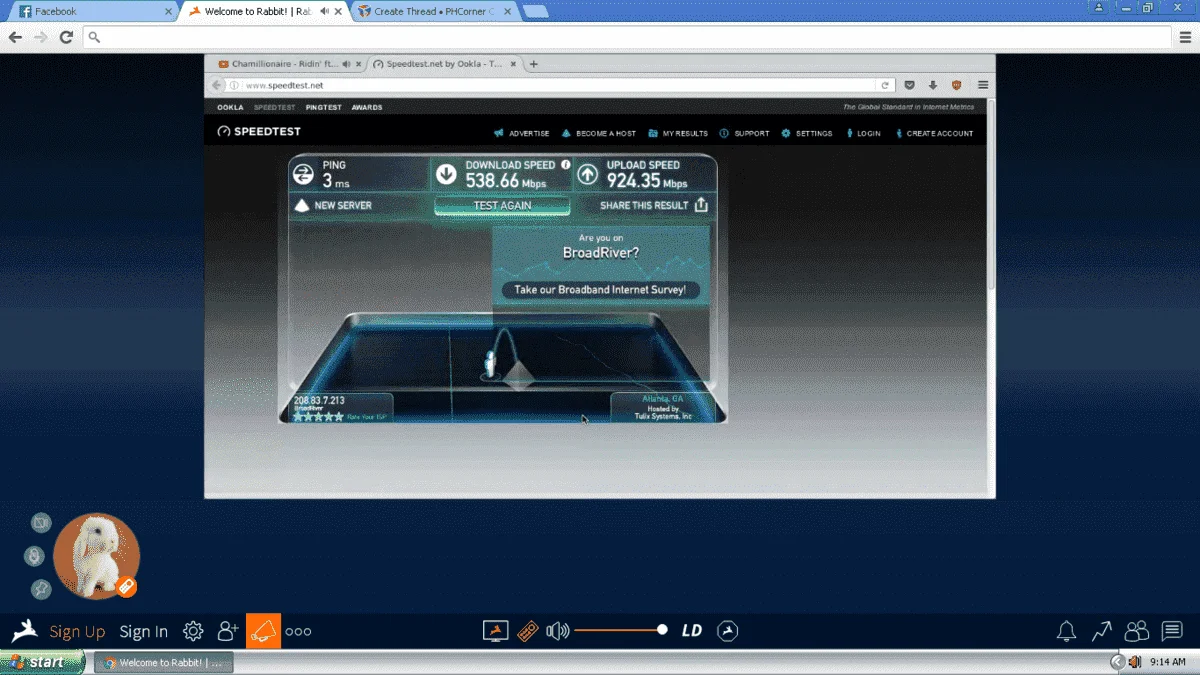Screen dimensions: 1200x675
Task: Click Welcome to Rabbit taskbar item
Action: pyautogui.click(x=164, y=662)
